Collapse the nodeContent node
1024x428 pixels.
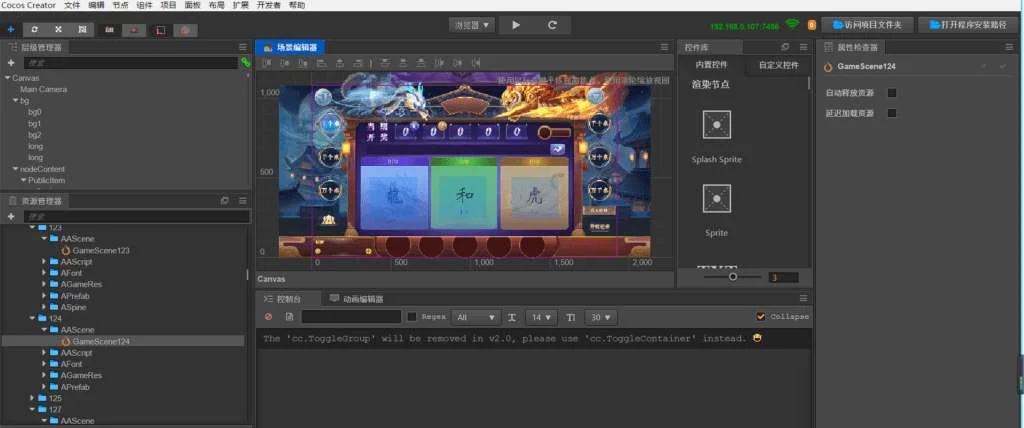[16, 169]
